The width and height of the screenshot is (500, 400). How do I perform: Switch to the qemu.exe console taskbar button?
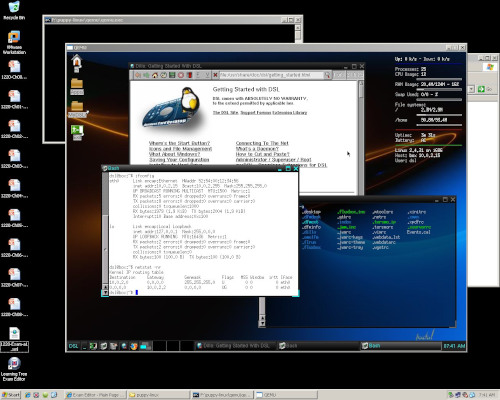(222, 395)
